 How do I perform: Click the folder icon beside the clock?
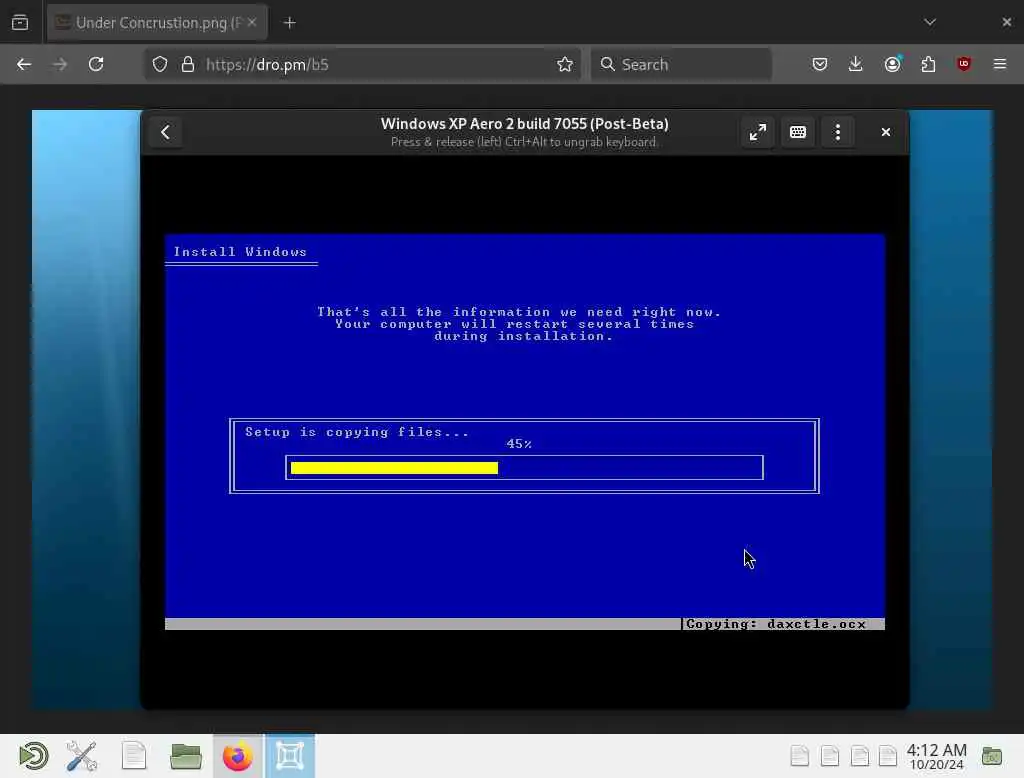[x=992, y=756]
